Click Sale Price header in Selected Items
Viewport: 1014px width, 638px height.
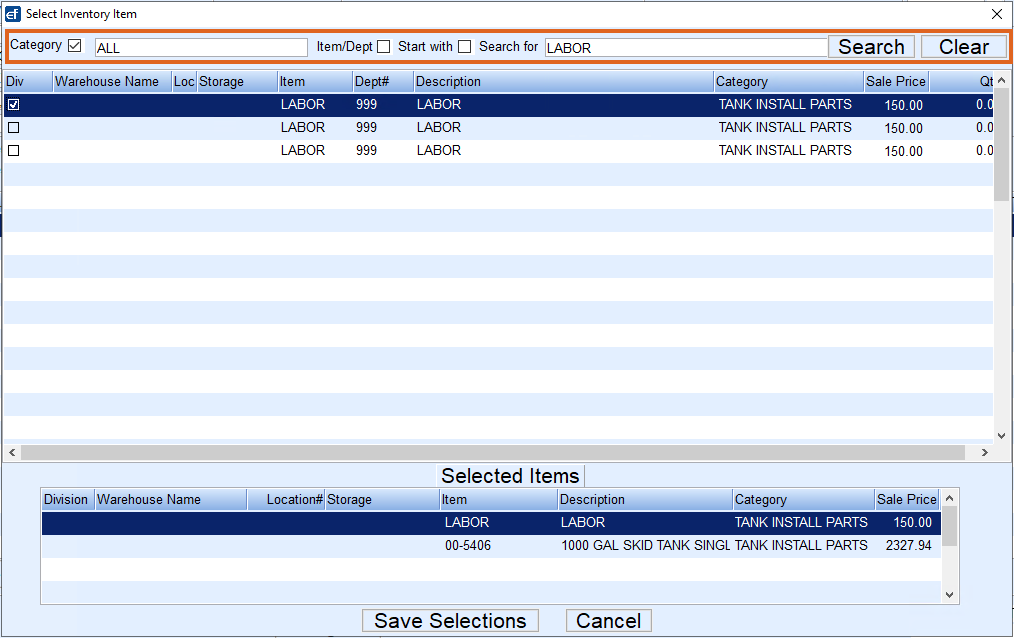coord(907,500)
